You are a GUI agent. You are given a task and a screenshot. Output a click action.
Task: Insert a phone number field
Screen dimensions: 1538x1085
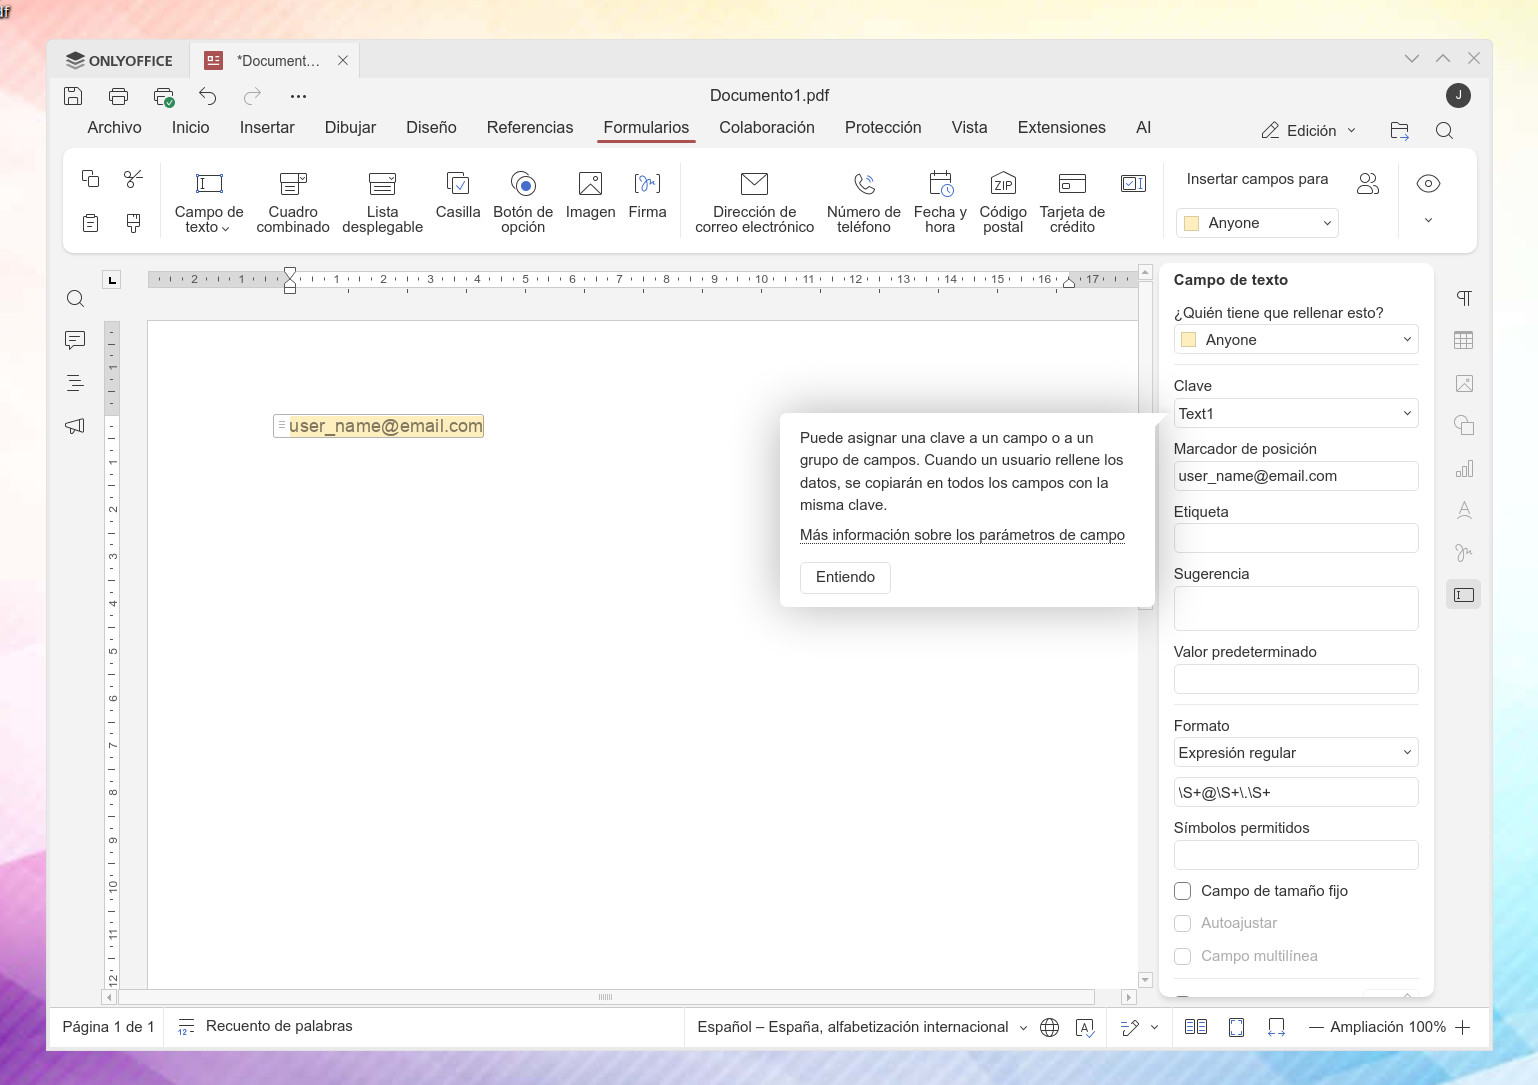coord(862,200)
